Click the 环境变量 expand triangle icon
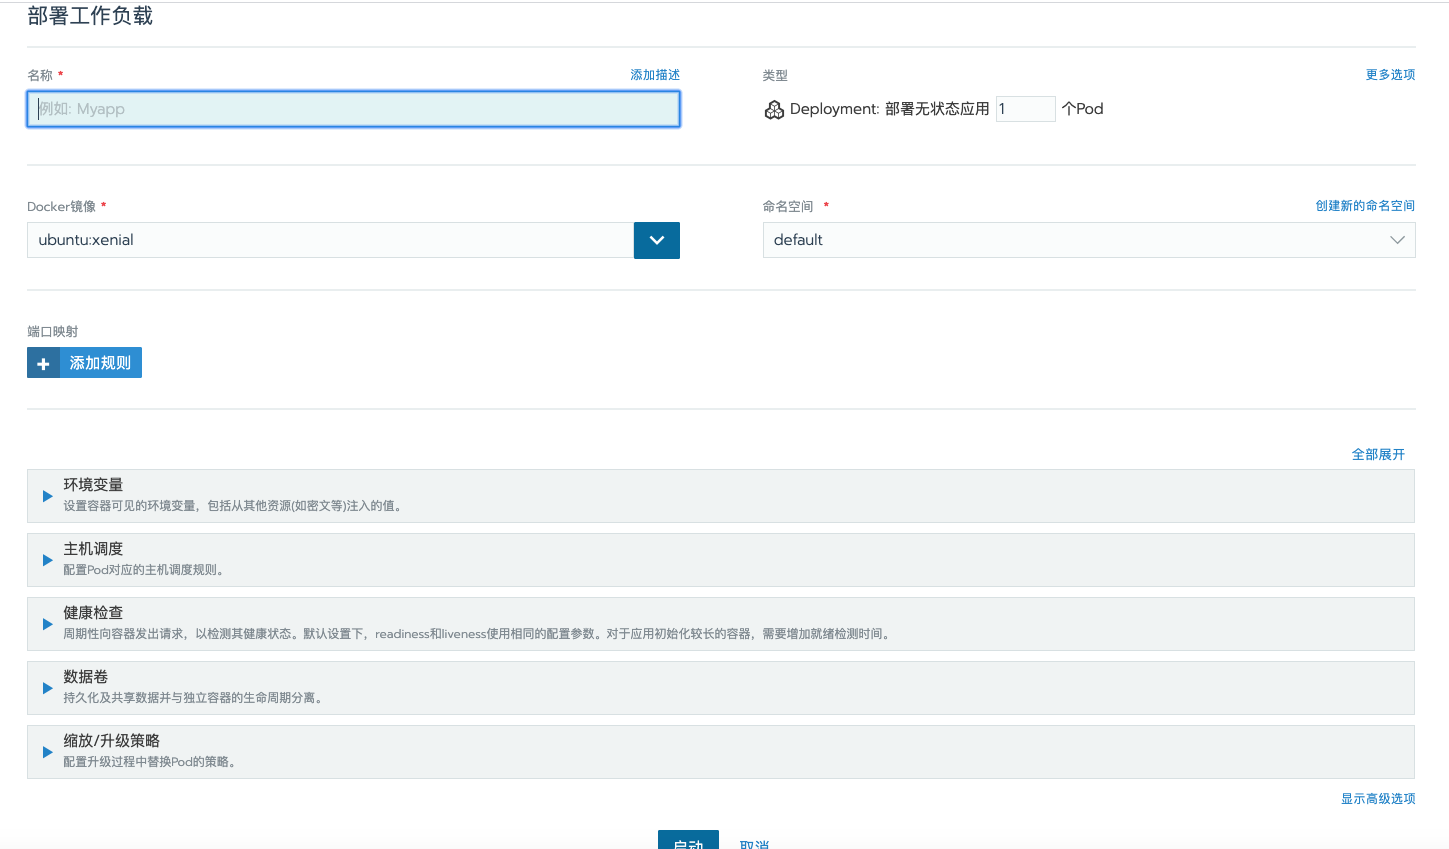This screenshot has width=1449, height=849. click(45, 495)
